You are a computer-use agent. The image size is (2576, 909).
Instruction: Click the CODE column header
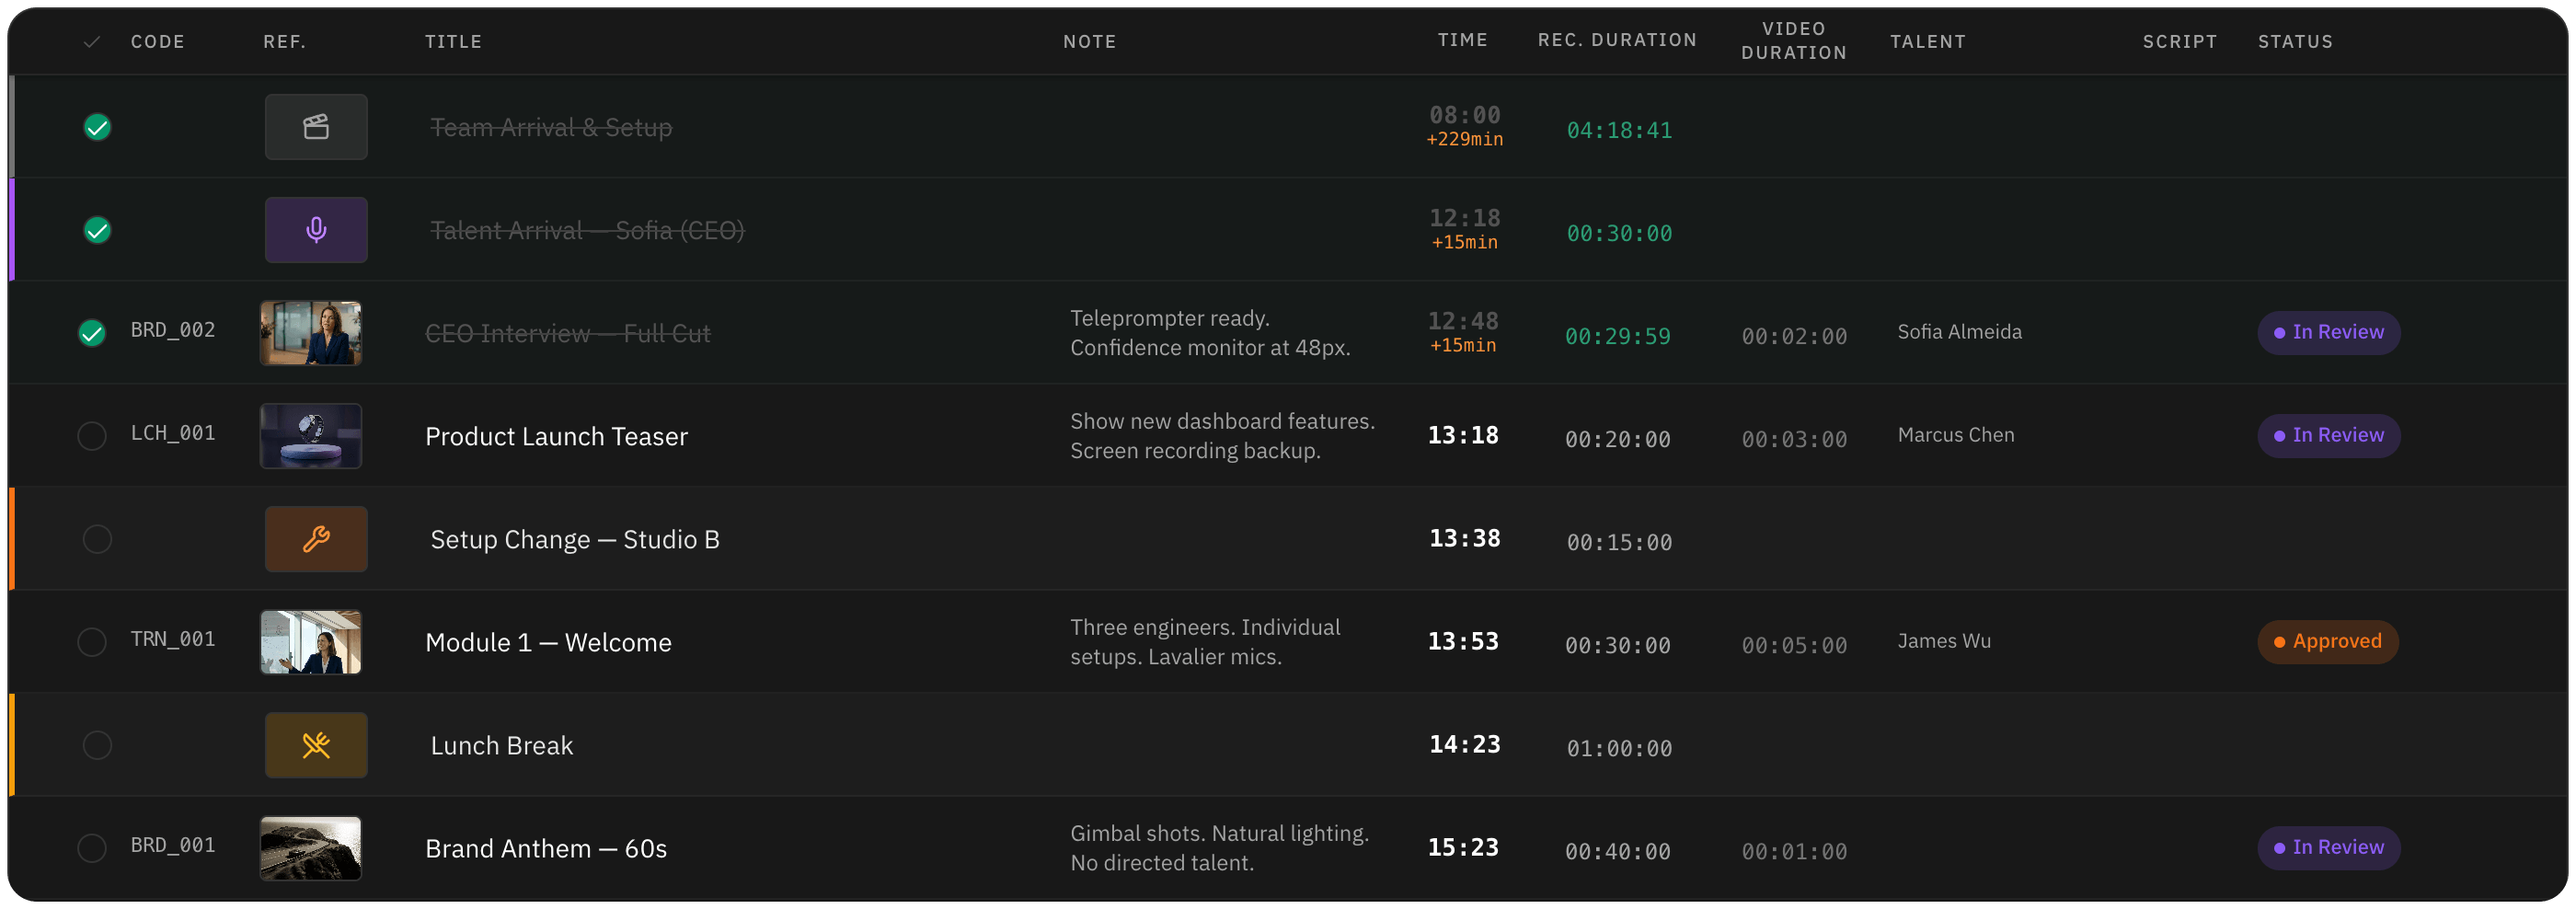(158, 42)
